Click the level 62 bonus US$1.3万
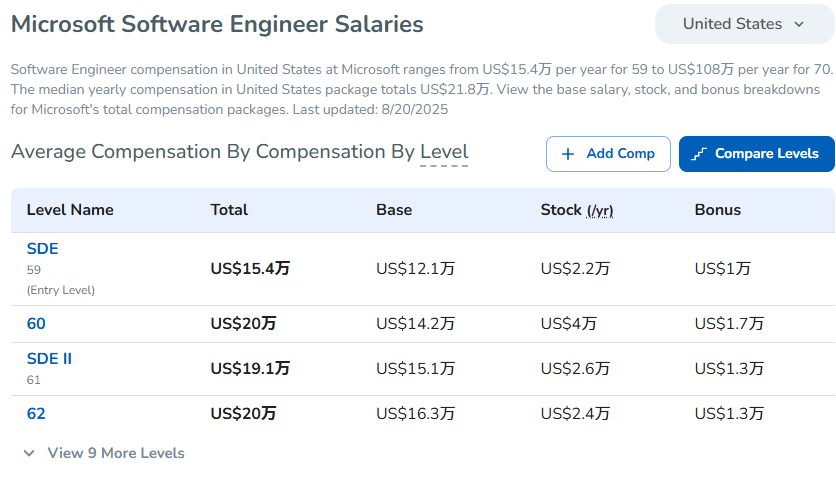 [729, 414]
